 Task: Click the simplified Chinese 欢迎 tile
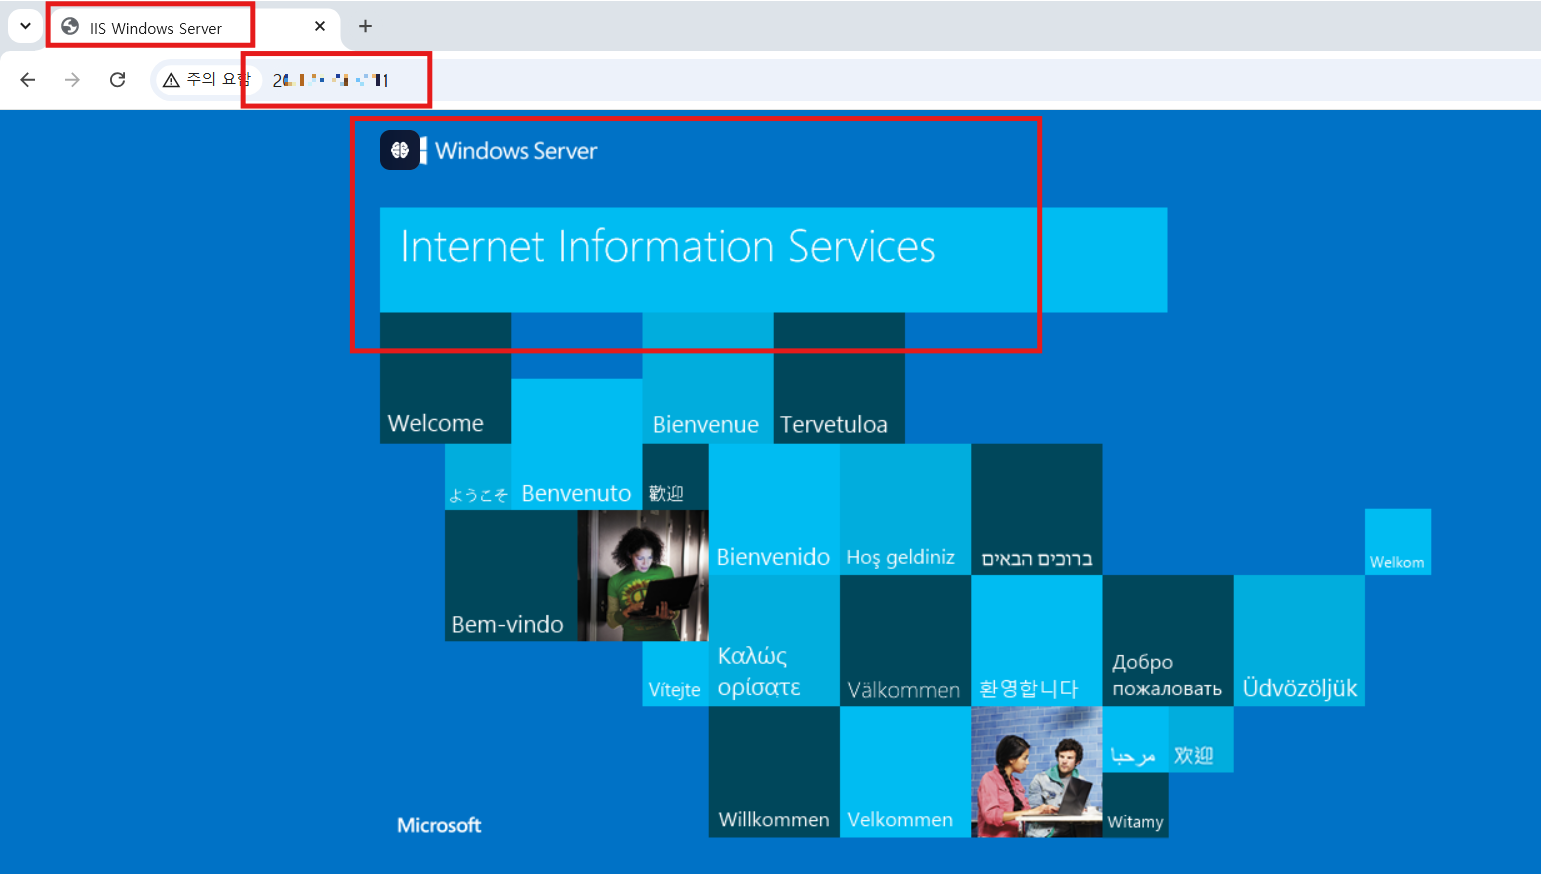tap(1200, 739)
